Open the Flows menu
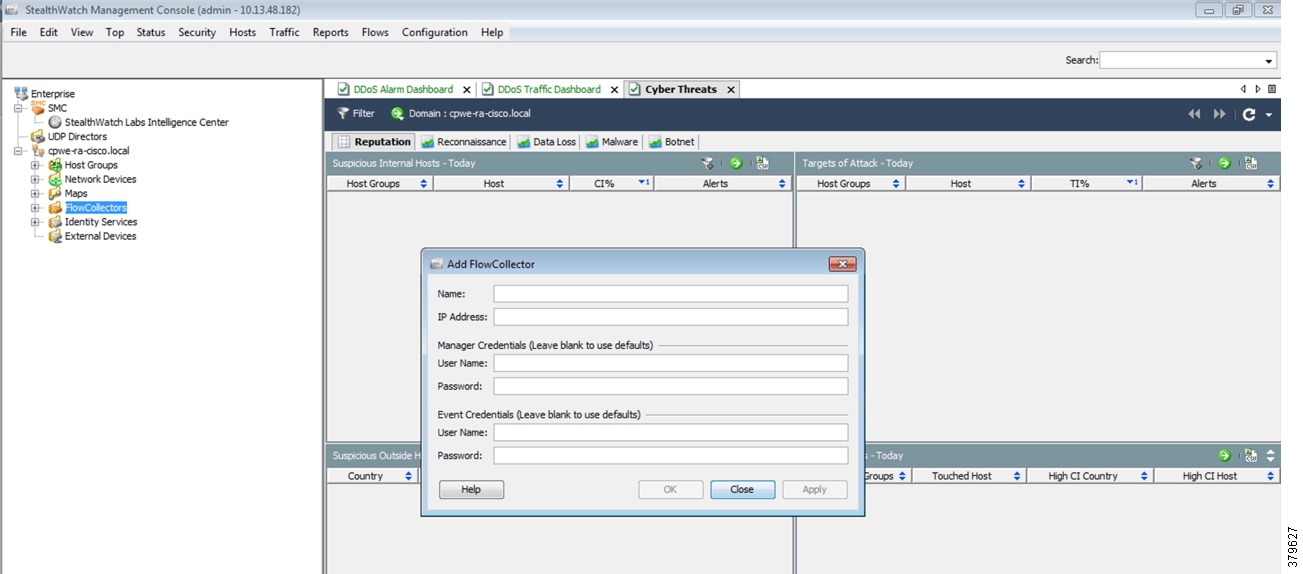Viewport: 1303px width, 574px height. tap(375, 32)
